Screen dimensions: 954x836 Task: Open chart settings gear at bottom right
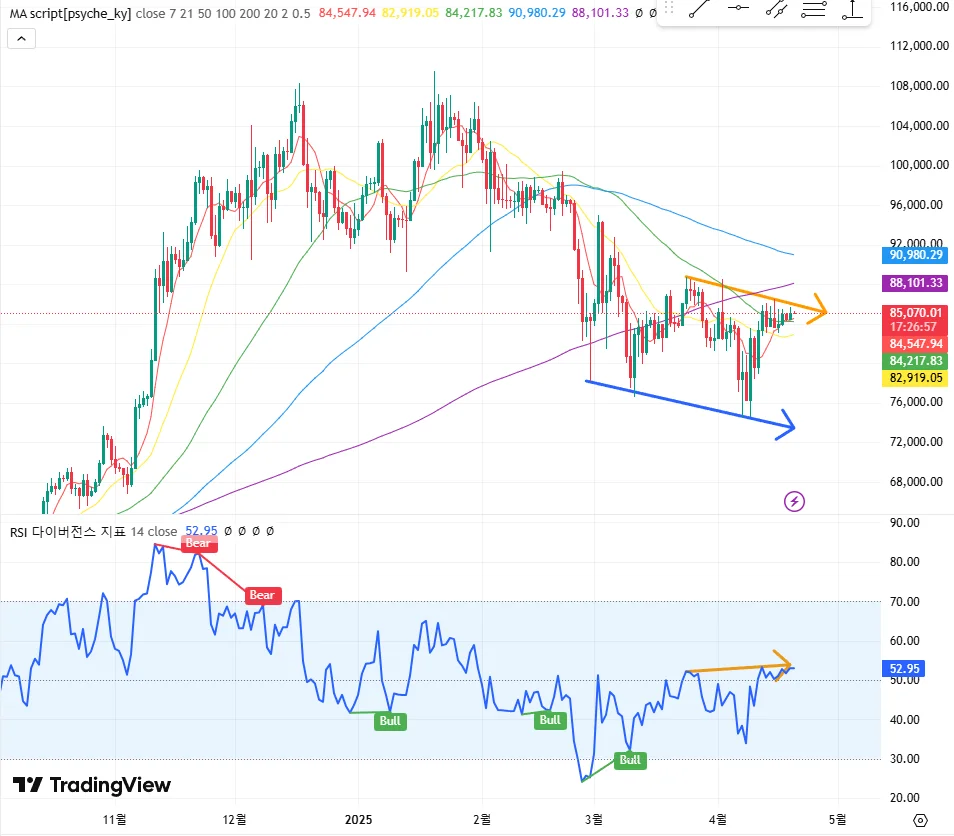click(921, 820)
